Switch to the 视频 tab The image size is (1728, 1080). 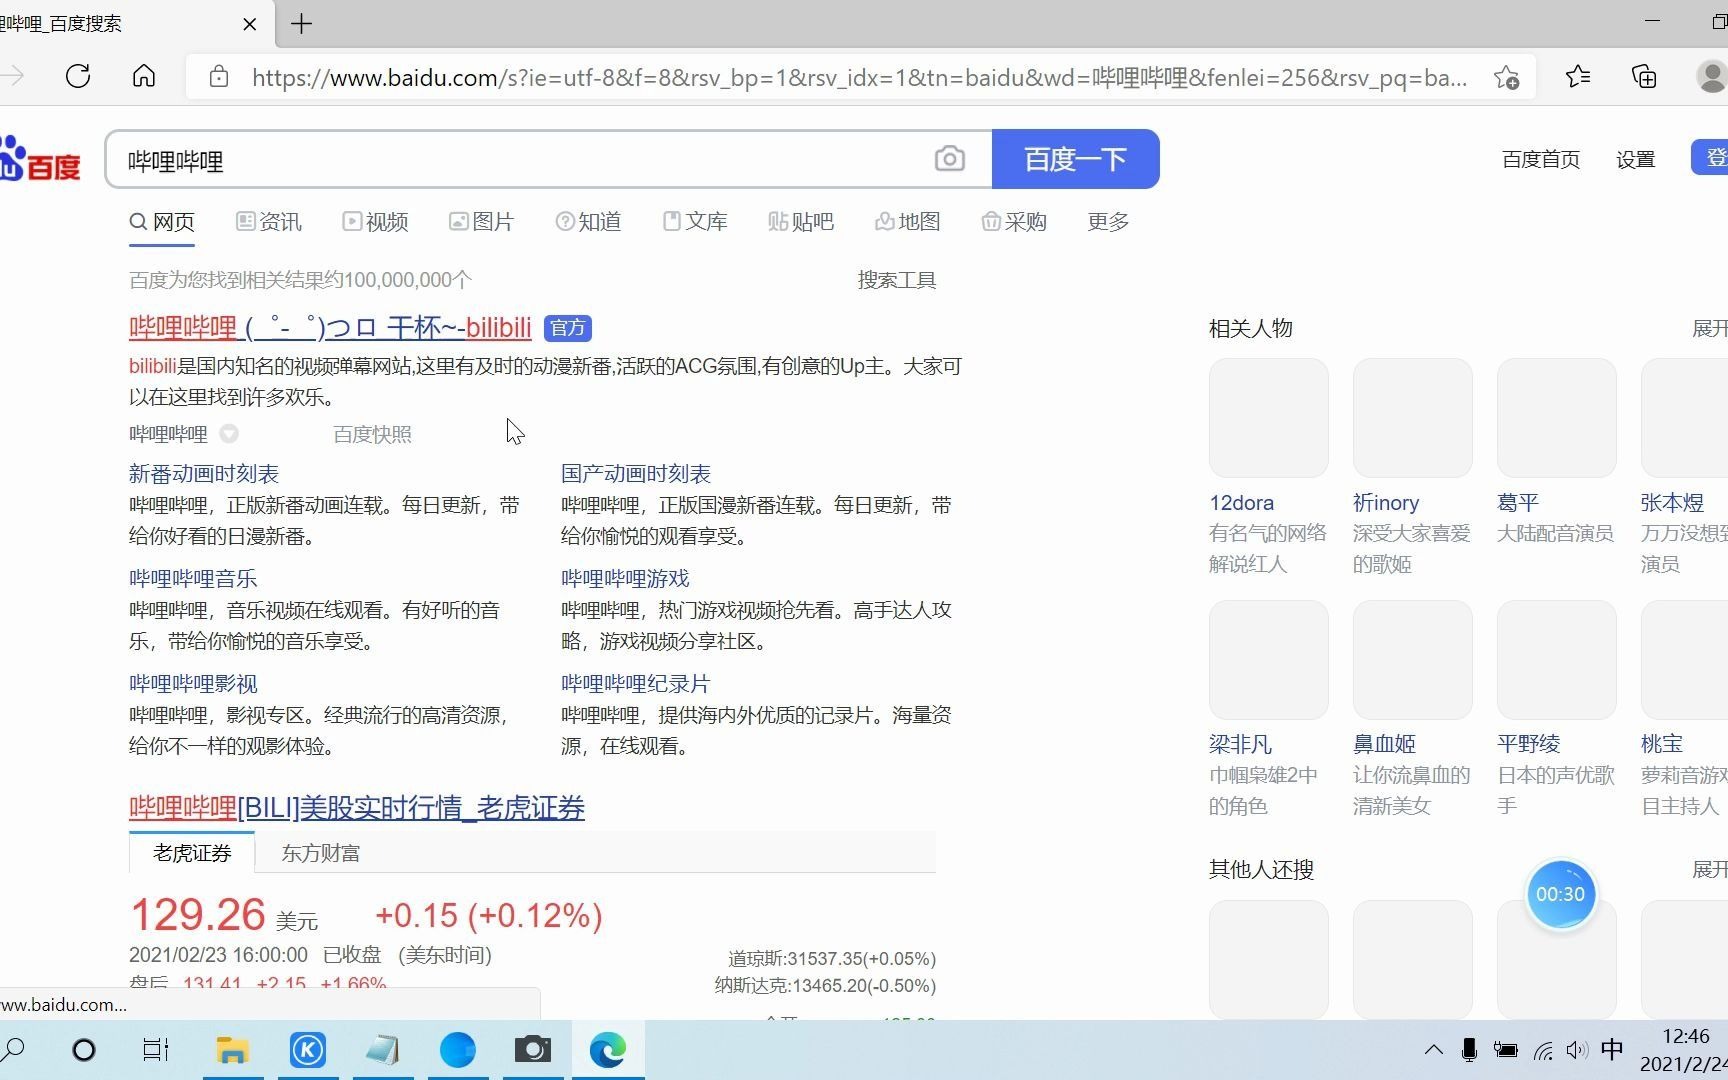pyautogui.click(x=375, y=221)
